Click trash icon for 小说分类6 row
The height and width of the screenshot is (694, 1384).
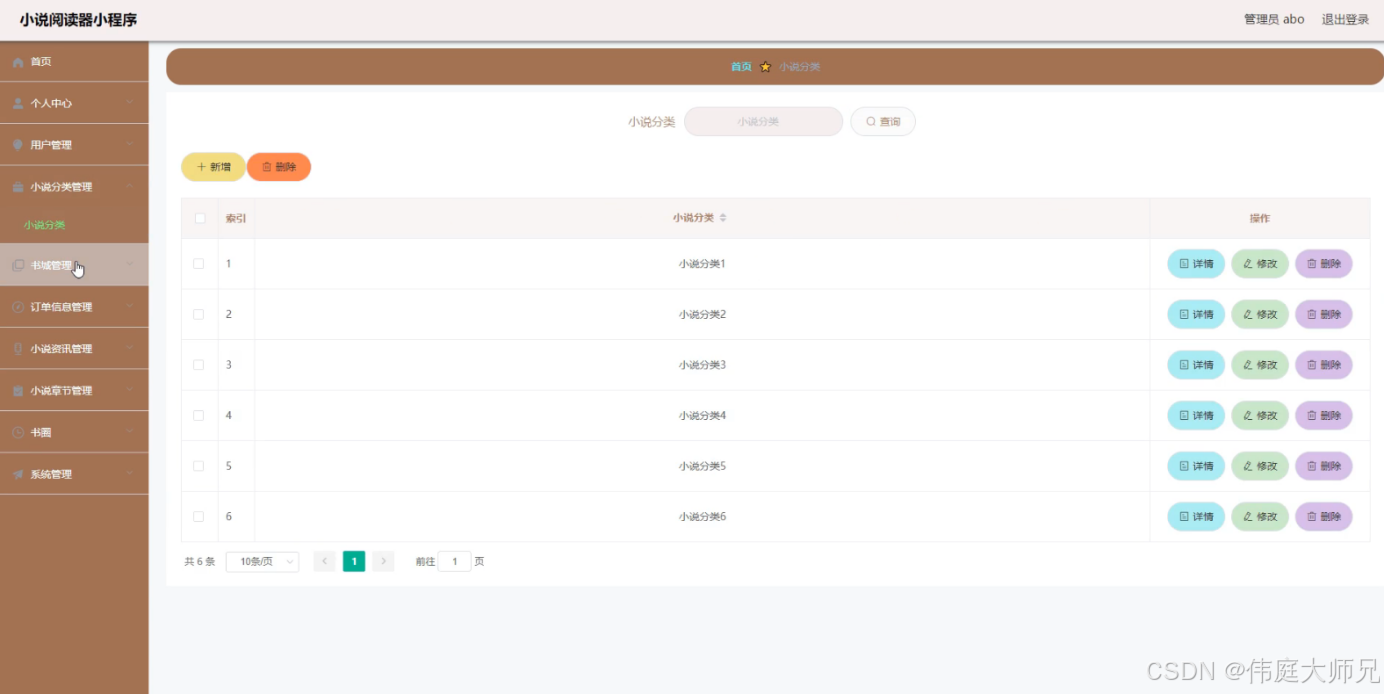click(x=1312, y=517)
